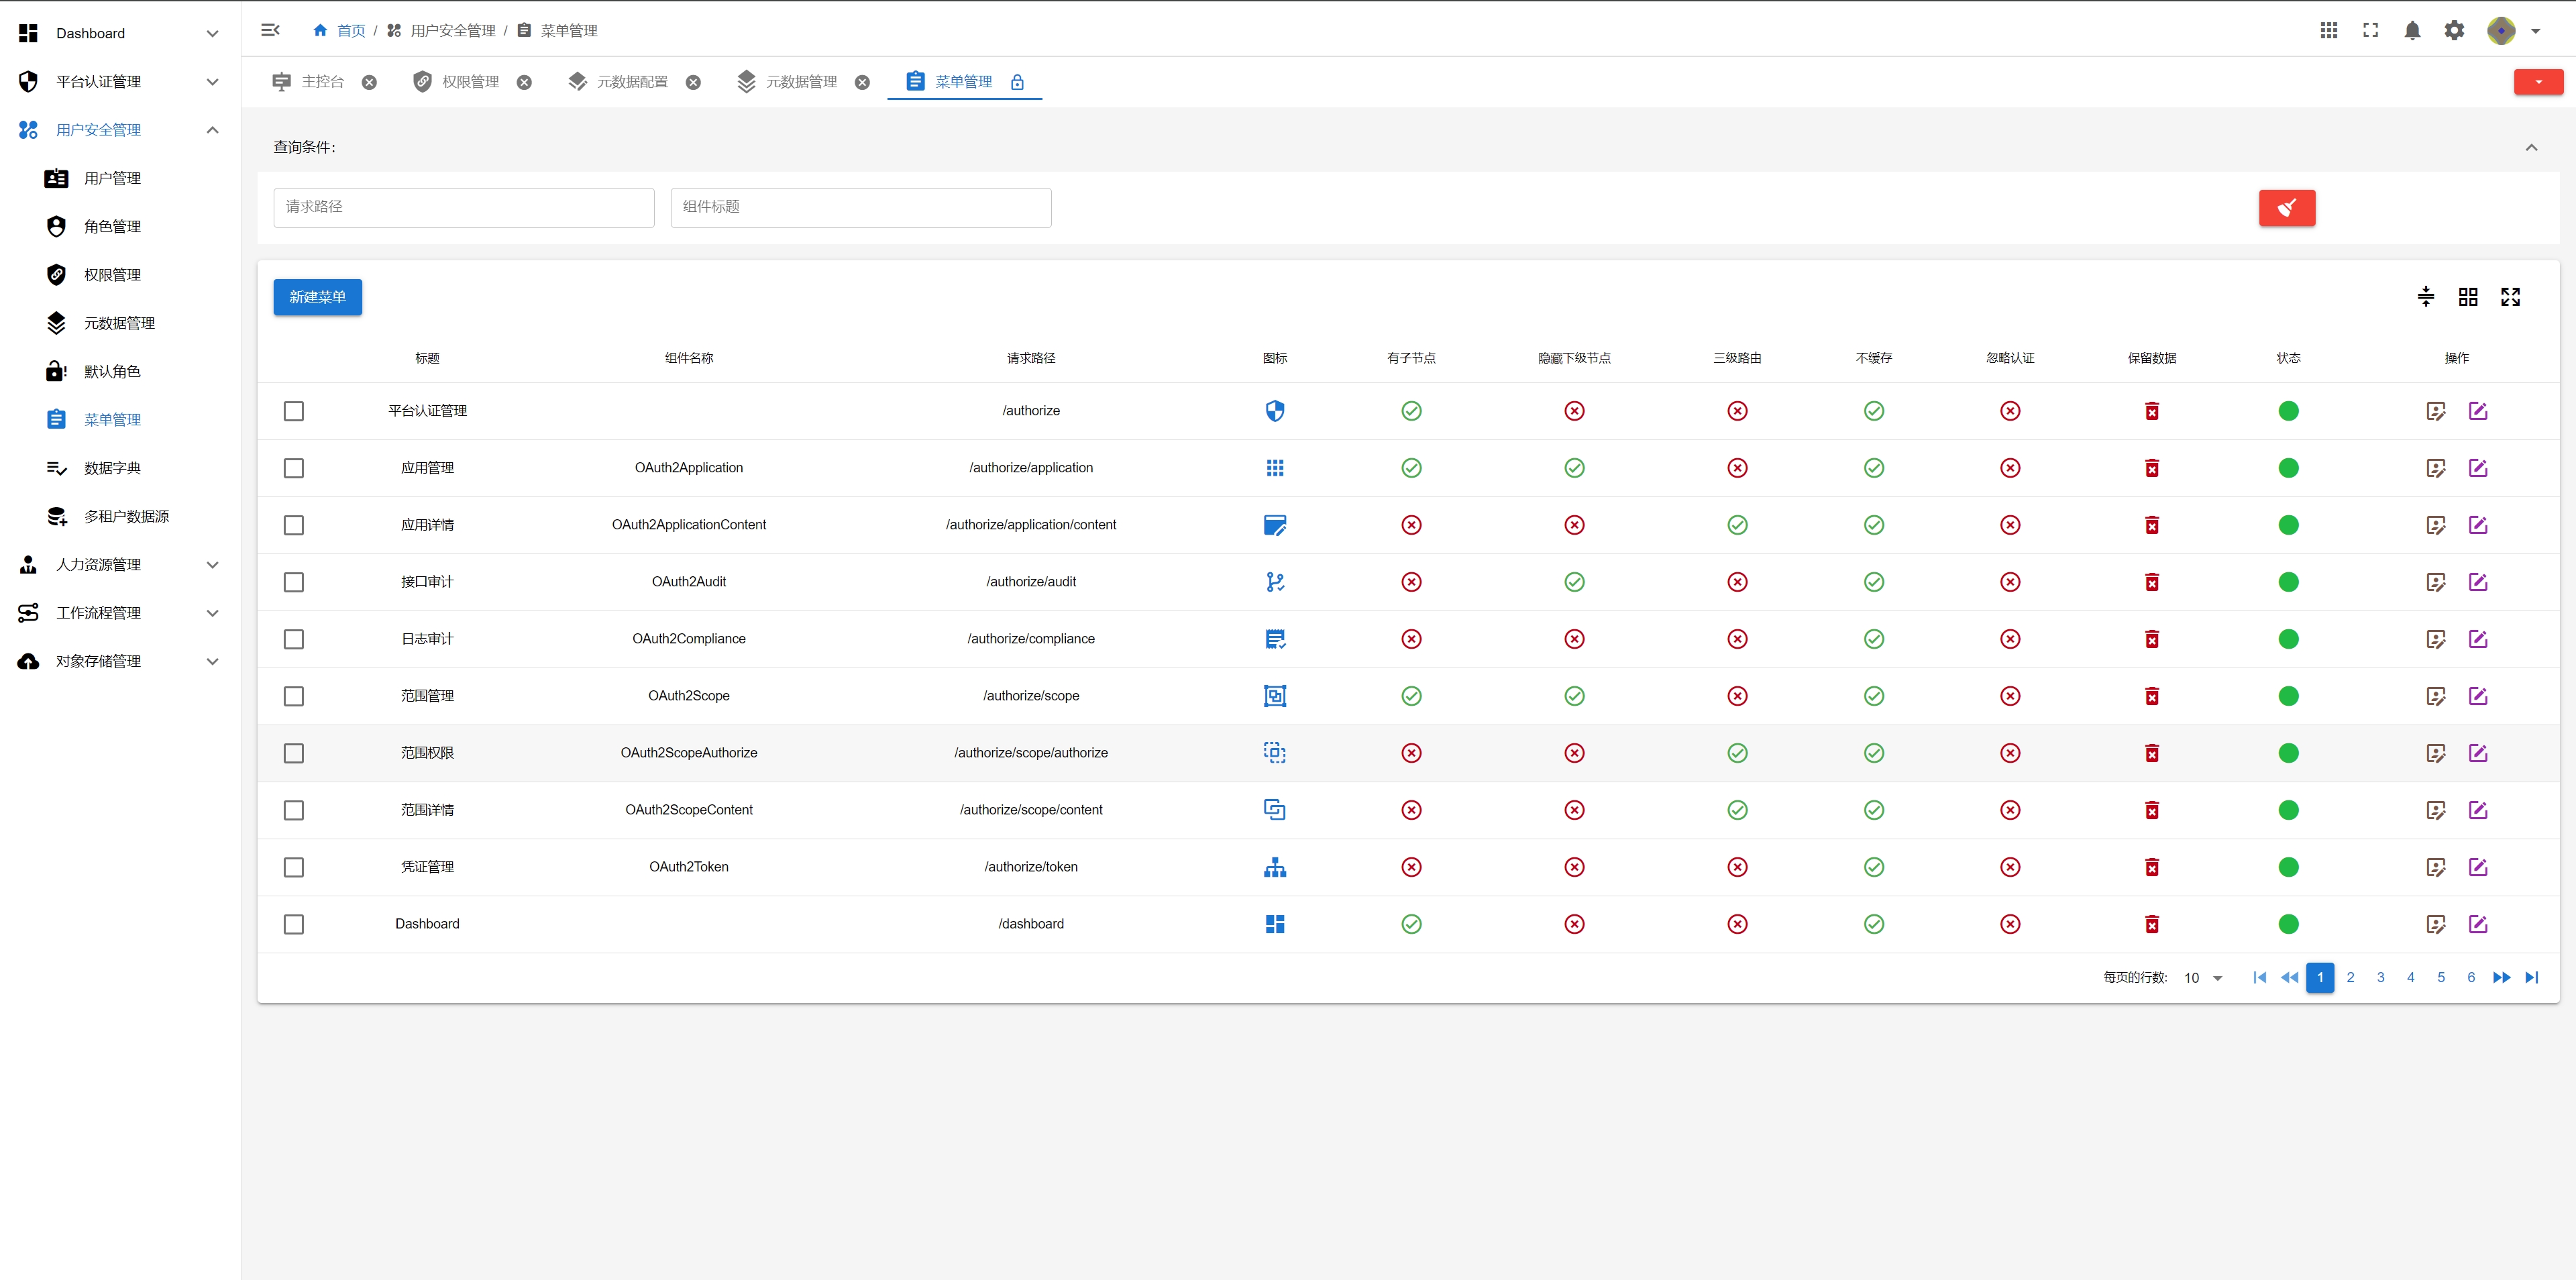
Task: Click the 新建菜单 button
Action: tap(317, 297)
